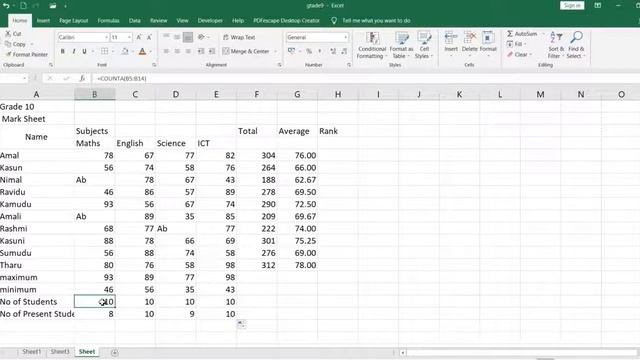Click the Undo arrow in the title bar
640x360 pixels.
[x=6, y=6]
